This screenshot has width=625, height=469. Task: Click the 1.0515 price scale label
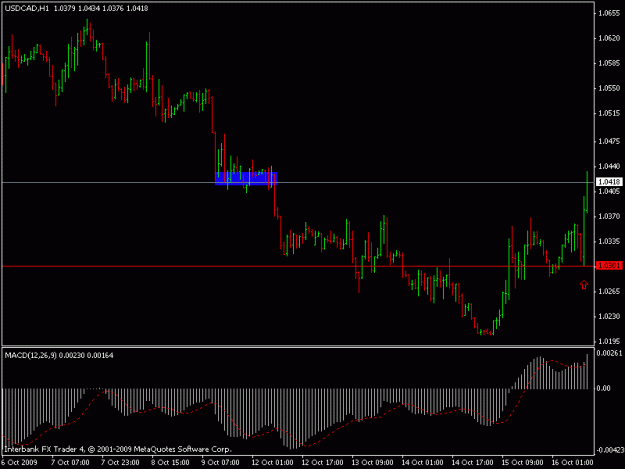pos(609,113)
